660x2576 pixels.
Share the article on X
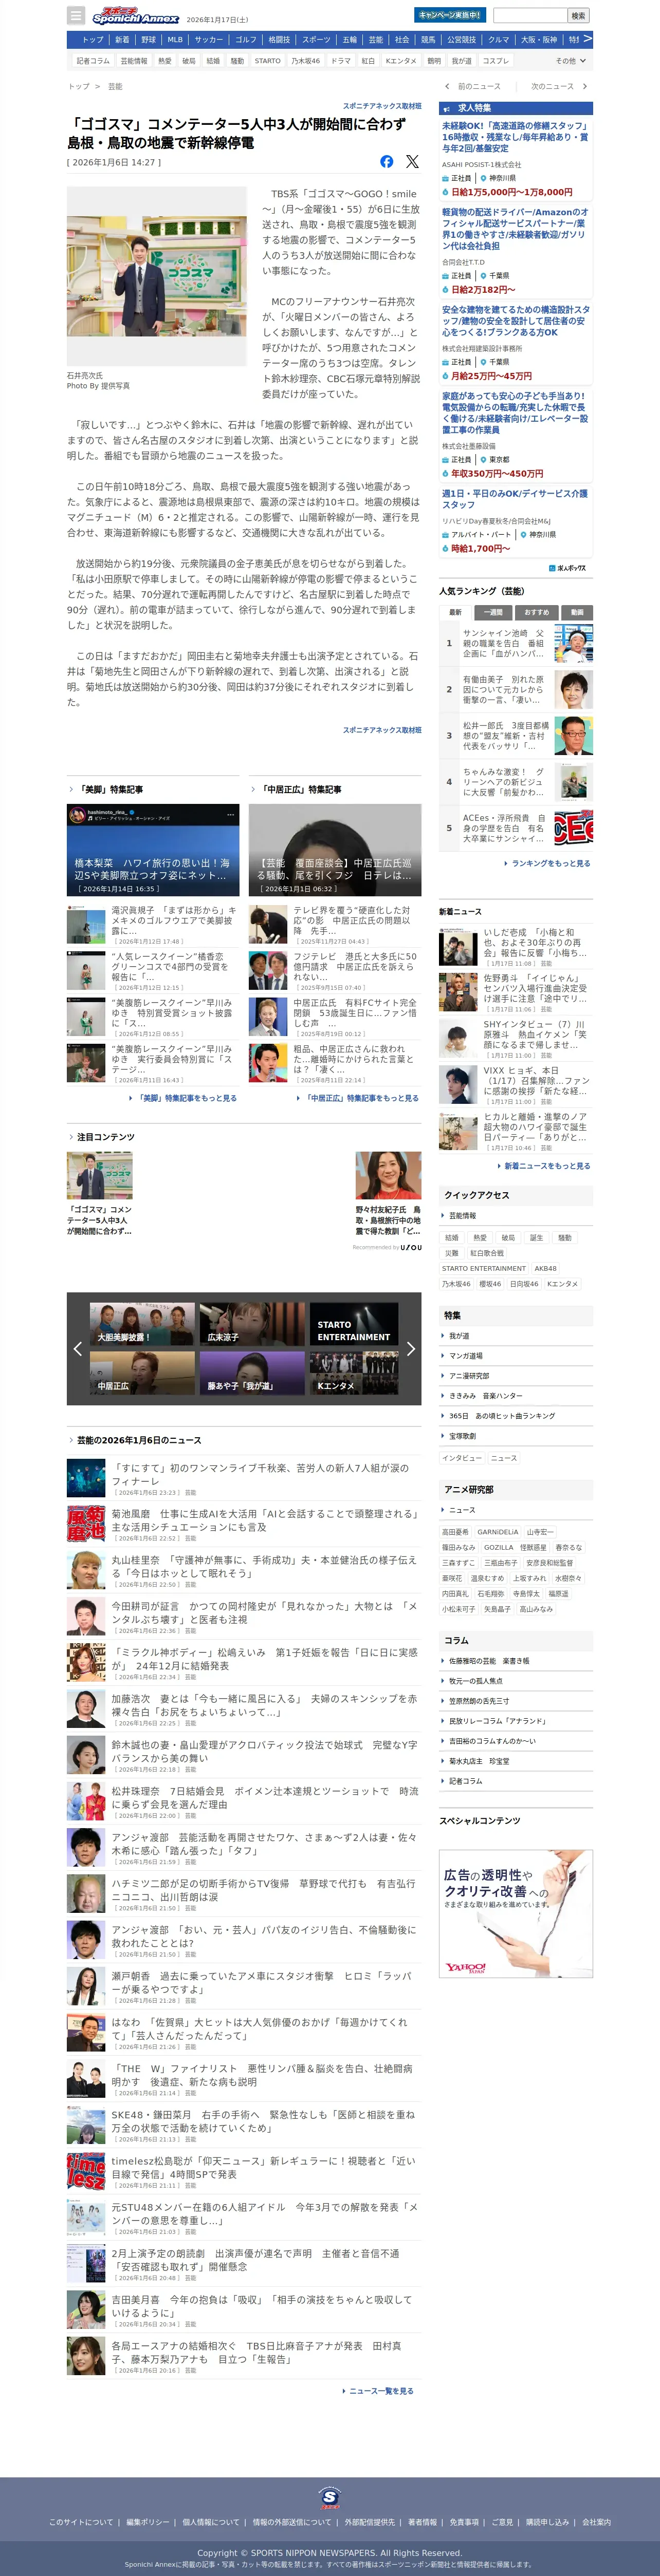point(412,161)
